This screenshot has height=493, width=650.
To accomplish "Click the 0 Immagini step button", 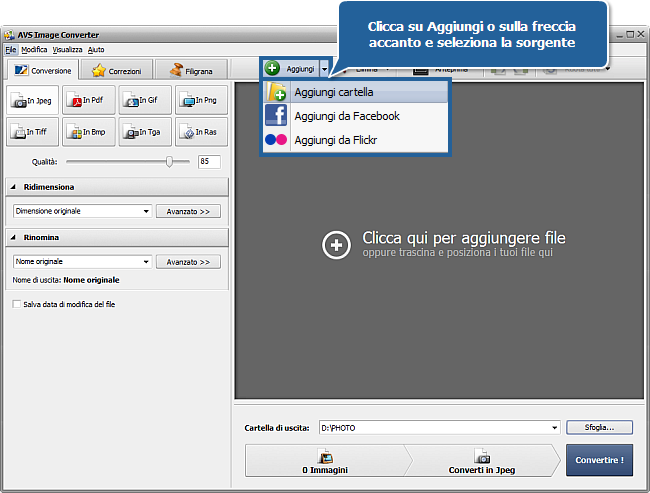I will [x=325, y=461].
